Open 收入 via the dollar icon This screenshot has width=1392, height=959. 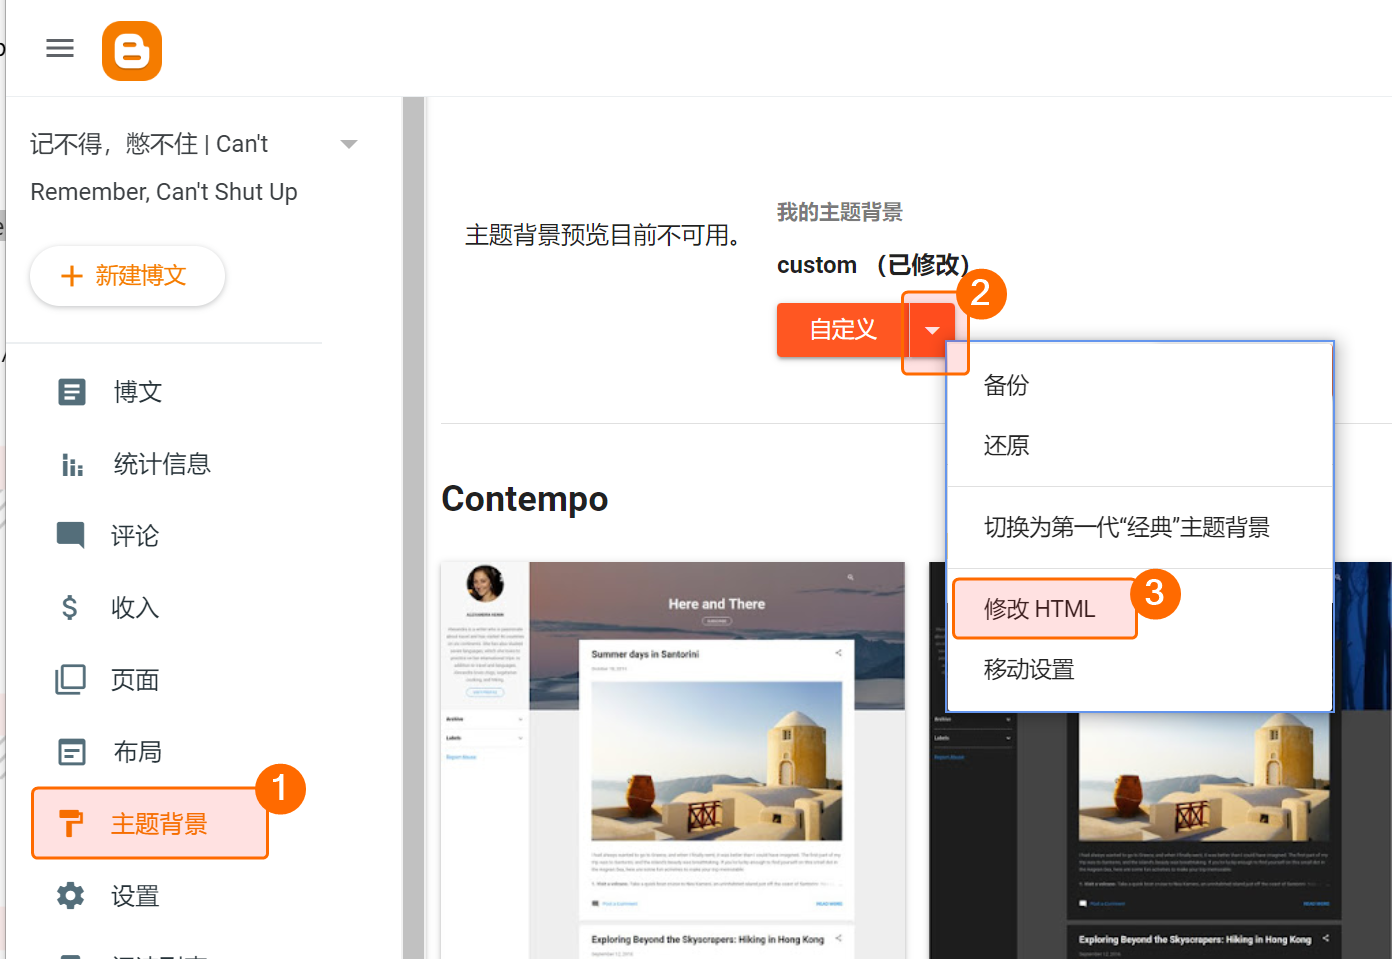point(69,607)
